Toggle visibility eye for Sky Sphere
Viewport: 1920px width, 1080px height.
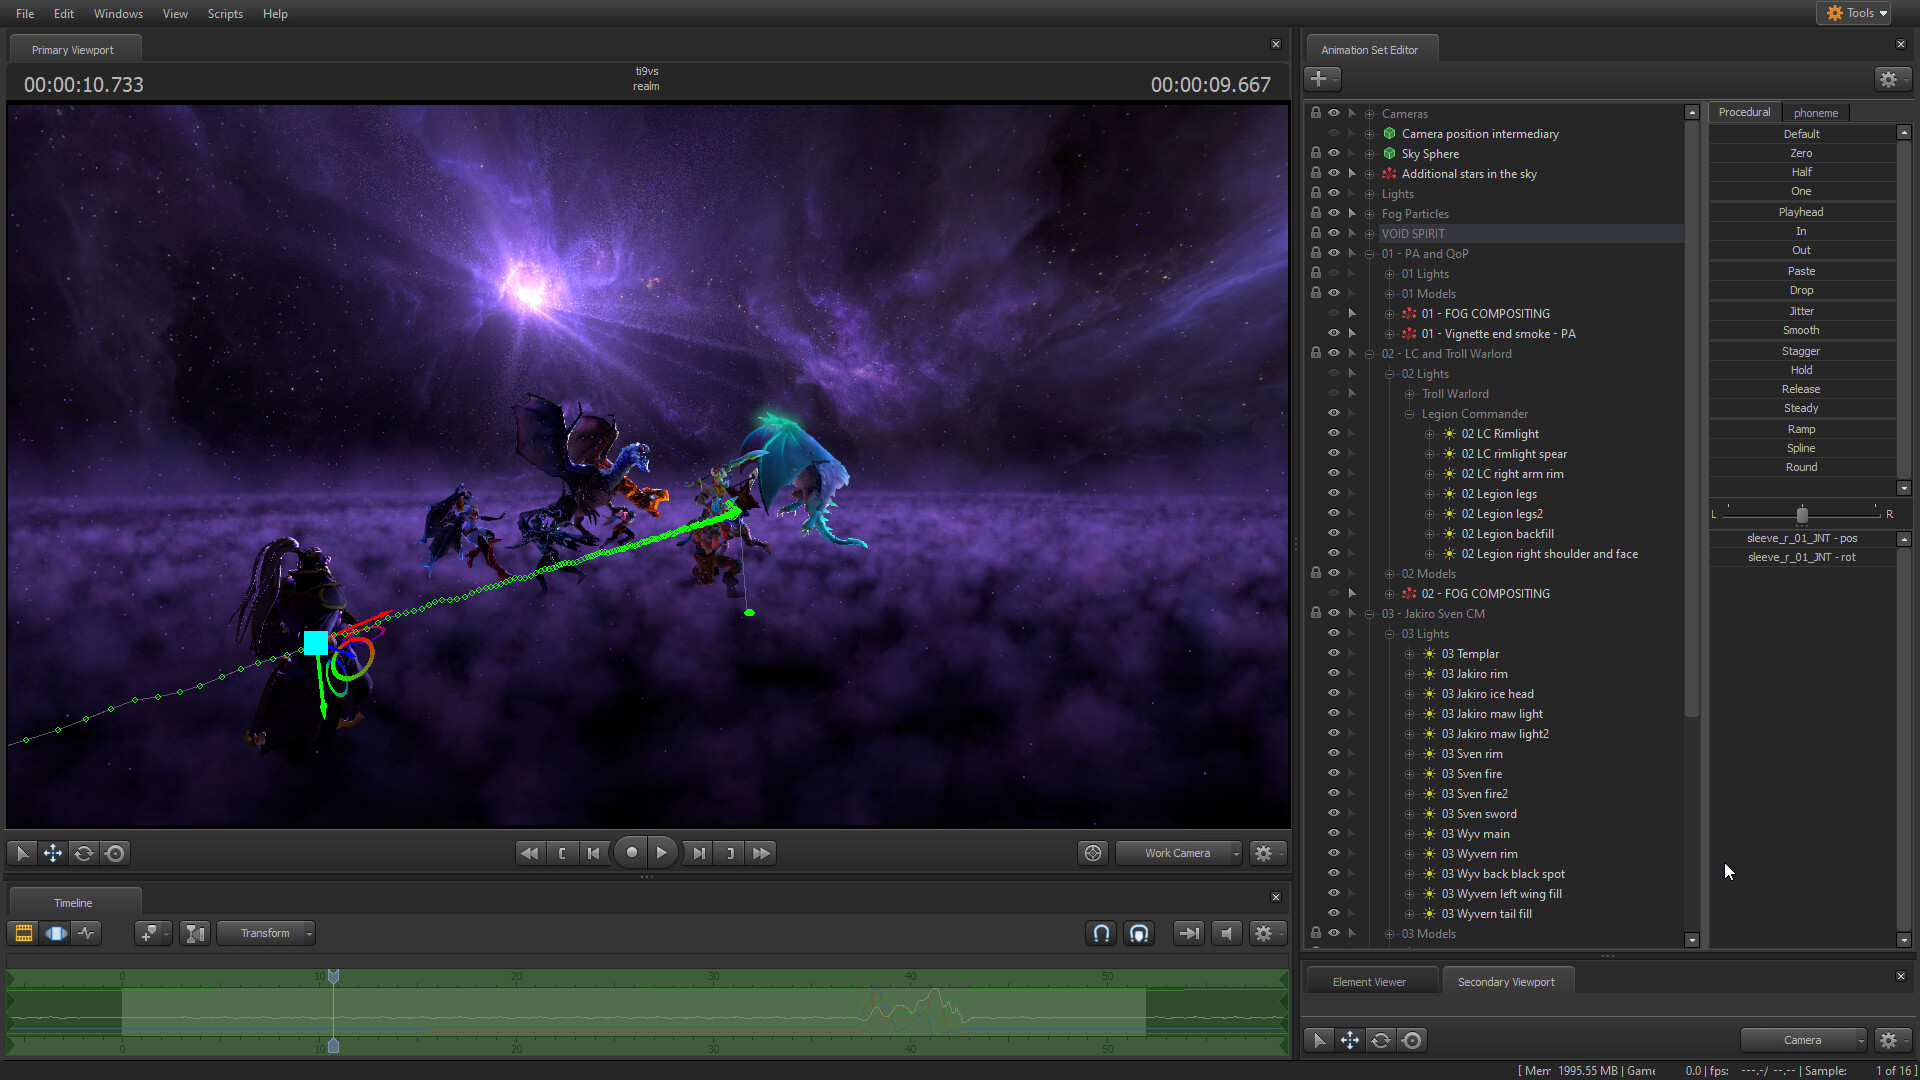(x=1334, y=153)
